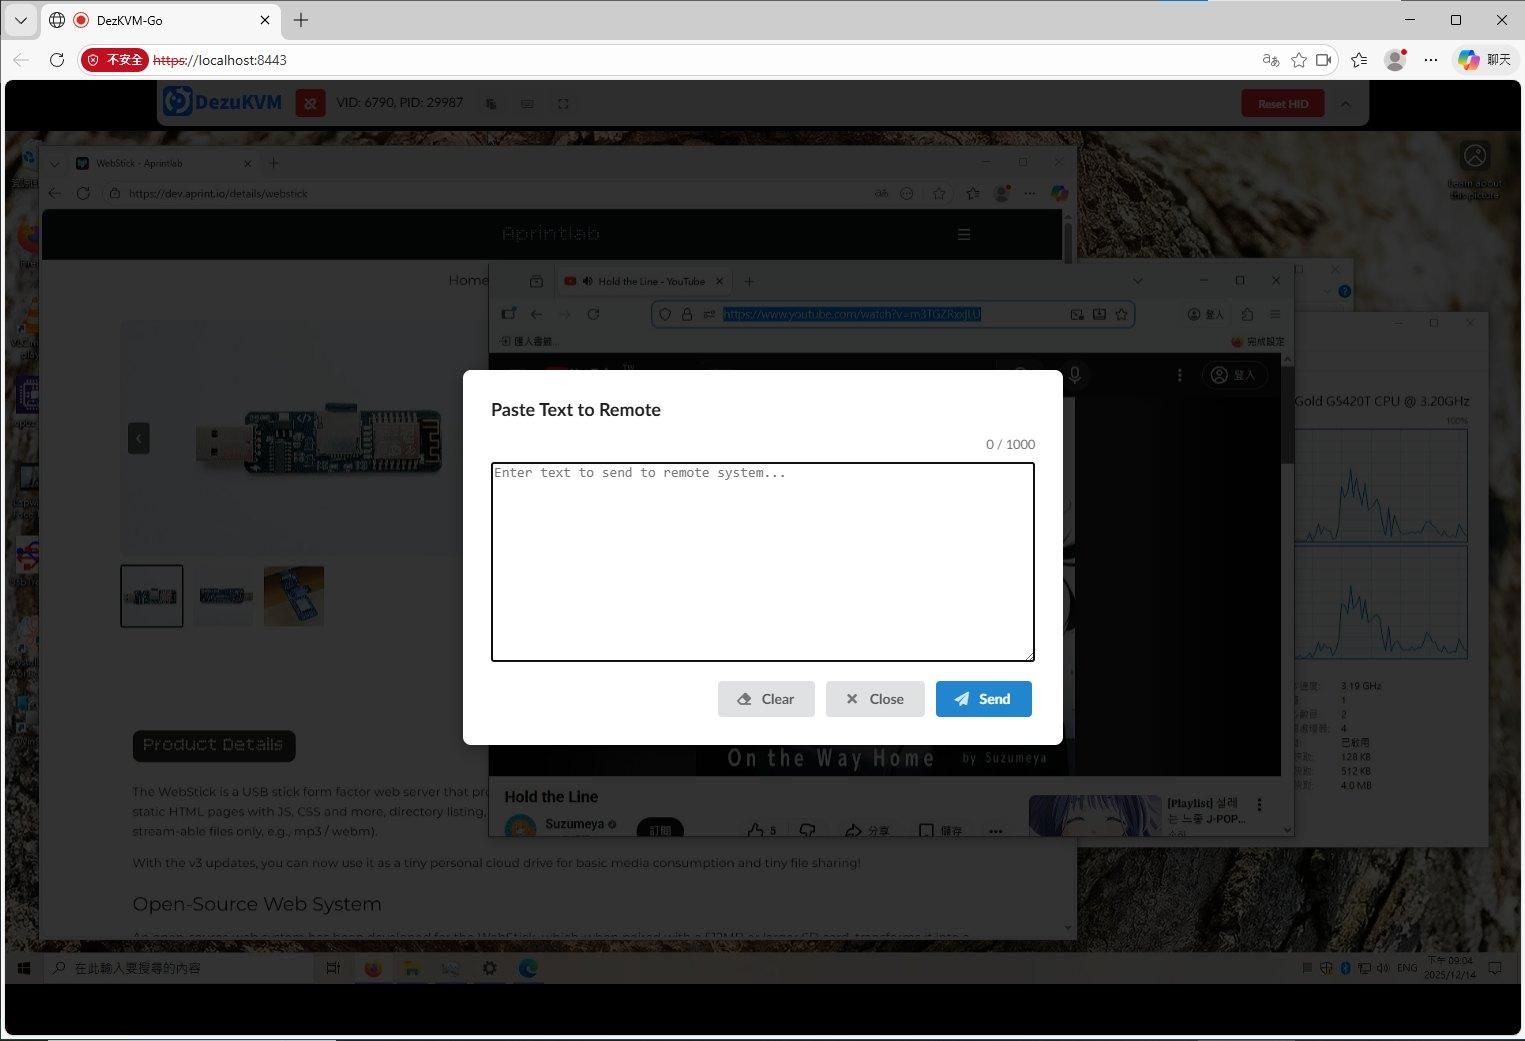
Task: Open Playlist recommendation thumbnail
Action: click(x=1095, y=815)
